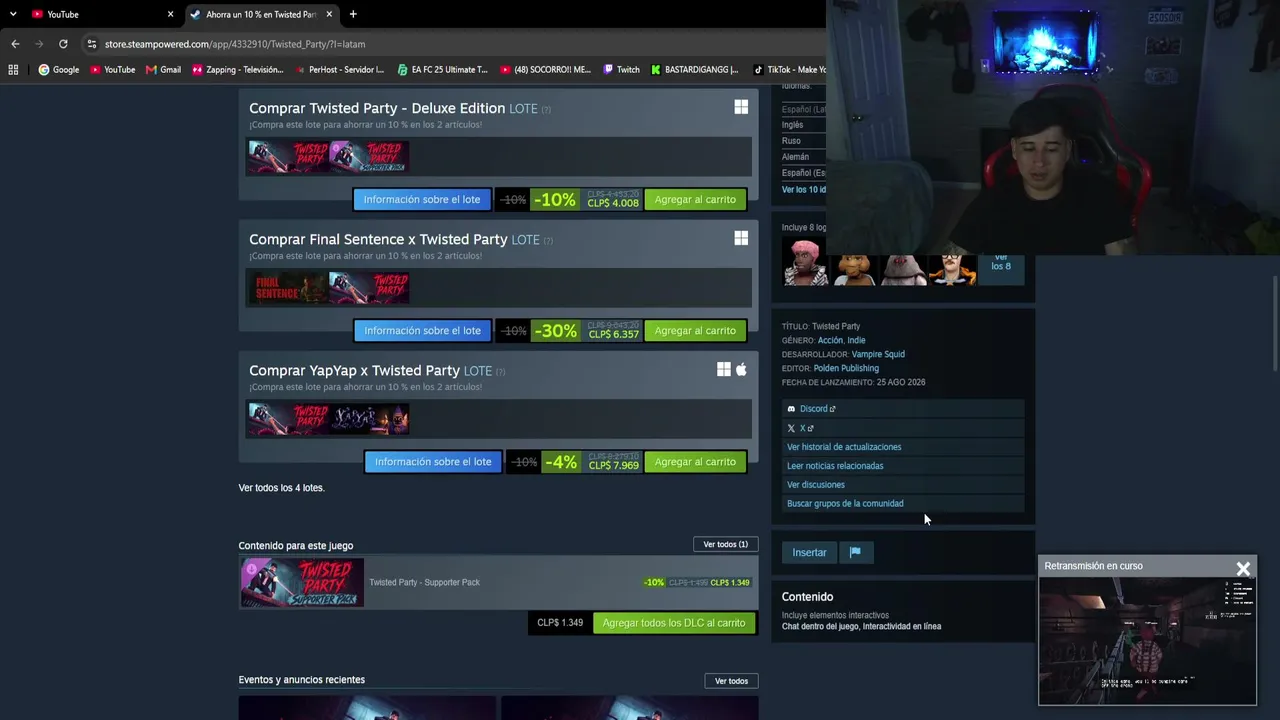Go back to the previous page
Screen dimensions: 1280x720
15,44
